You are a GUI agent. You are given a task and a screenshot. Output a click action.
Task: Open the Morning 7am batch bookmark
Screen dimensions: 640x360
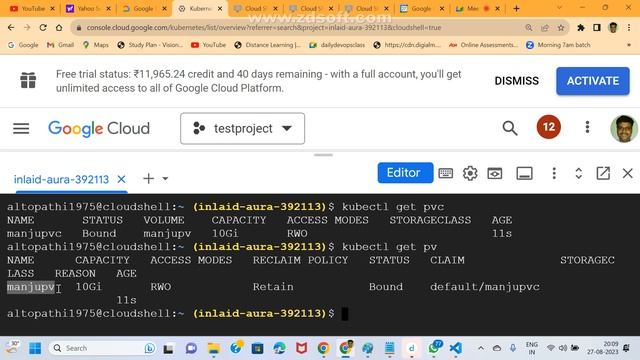coord(558,45)
